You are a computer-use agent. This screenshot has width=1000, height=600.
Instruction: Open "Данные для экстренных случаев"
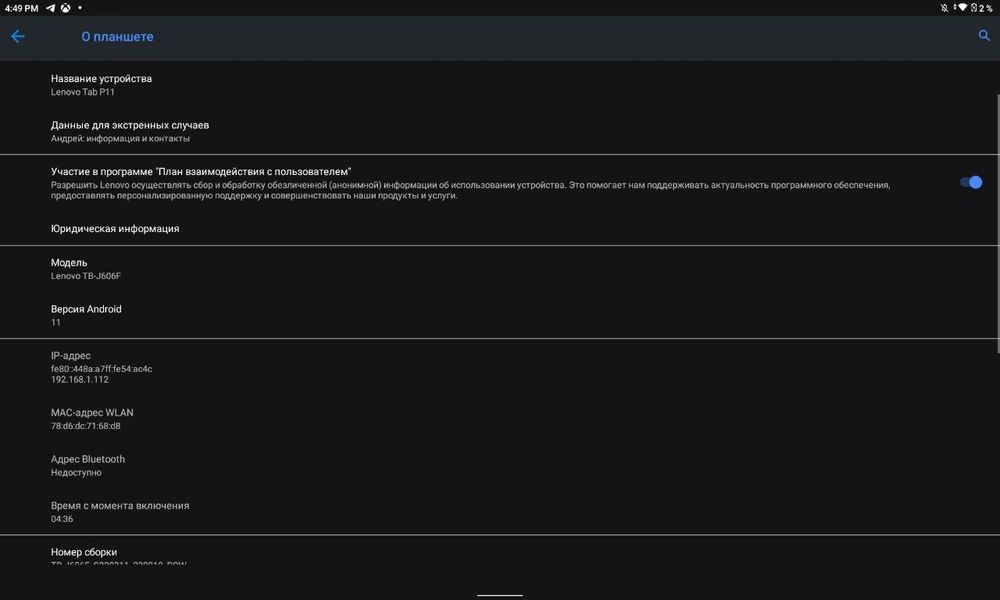[x=500, y=131]
